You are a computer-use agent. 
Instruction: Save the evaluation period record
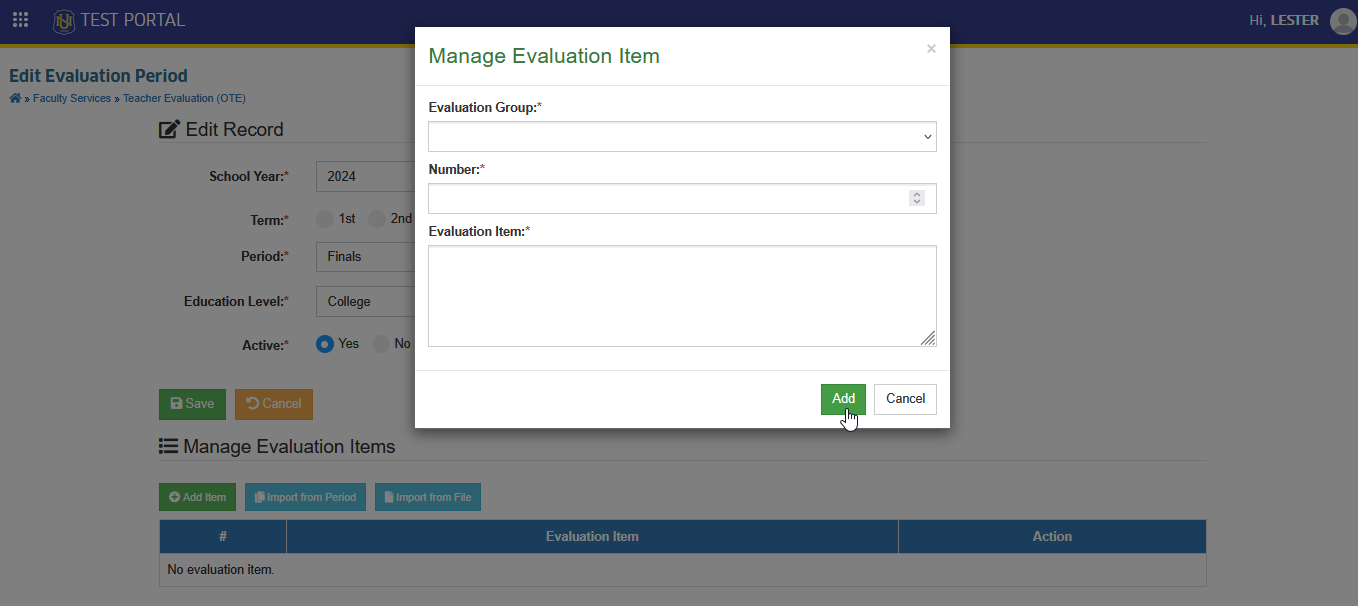pos(192,404)
